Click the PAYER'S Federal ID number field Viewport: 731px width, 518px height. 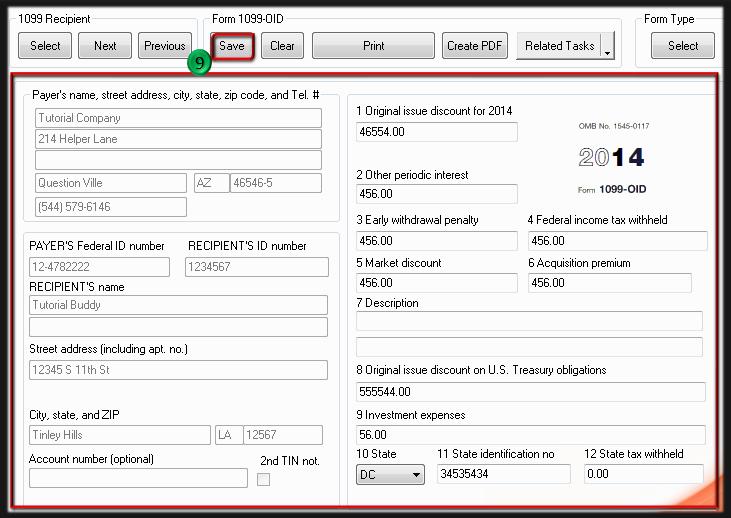(x=99, y=267)
